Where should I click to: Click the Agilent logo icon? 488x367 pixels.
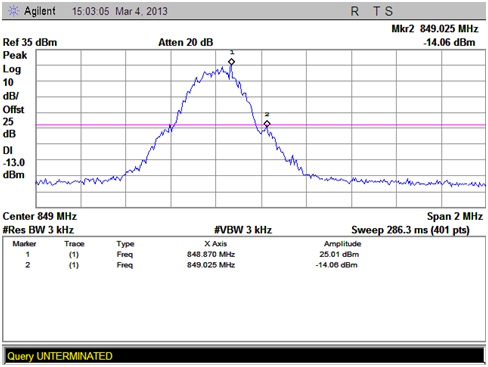(14, 11)
